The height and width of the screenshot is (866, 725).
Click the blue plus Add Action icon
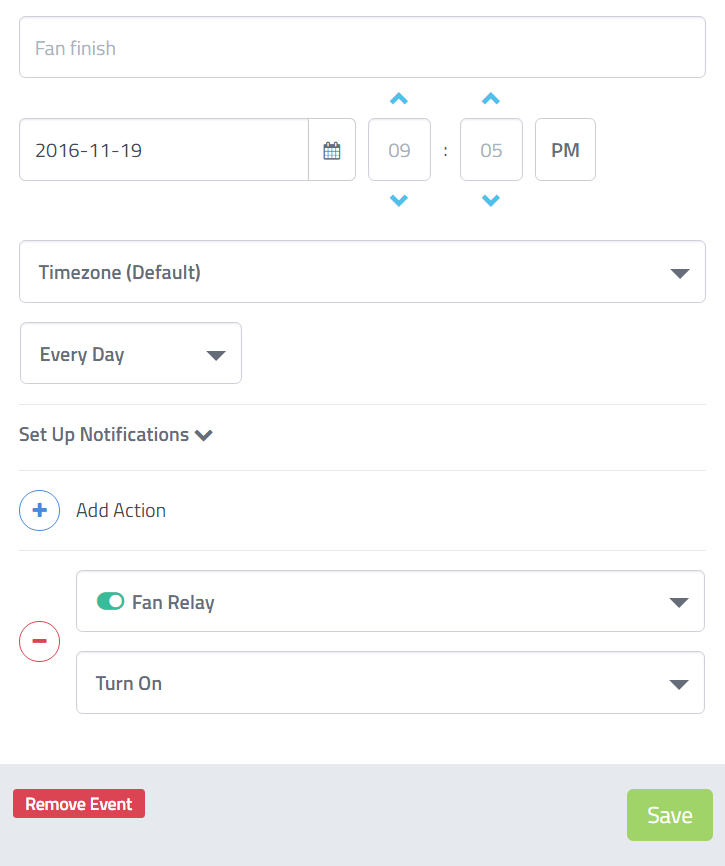(40, 510)
